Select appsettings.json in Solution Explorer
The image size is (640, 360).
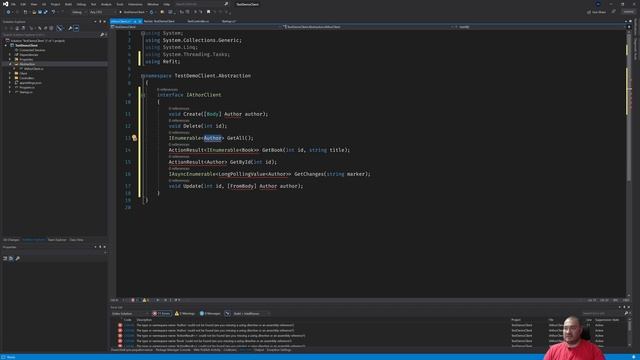tap(30, 83)
